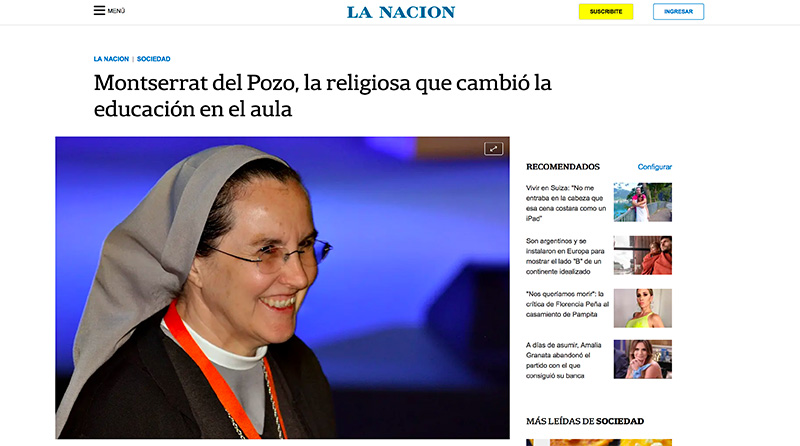800x446 pixels.
Task: Open the Florencia Peña critique article
Action: [567, 304]
